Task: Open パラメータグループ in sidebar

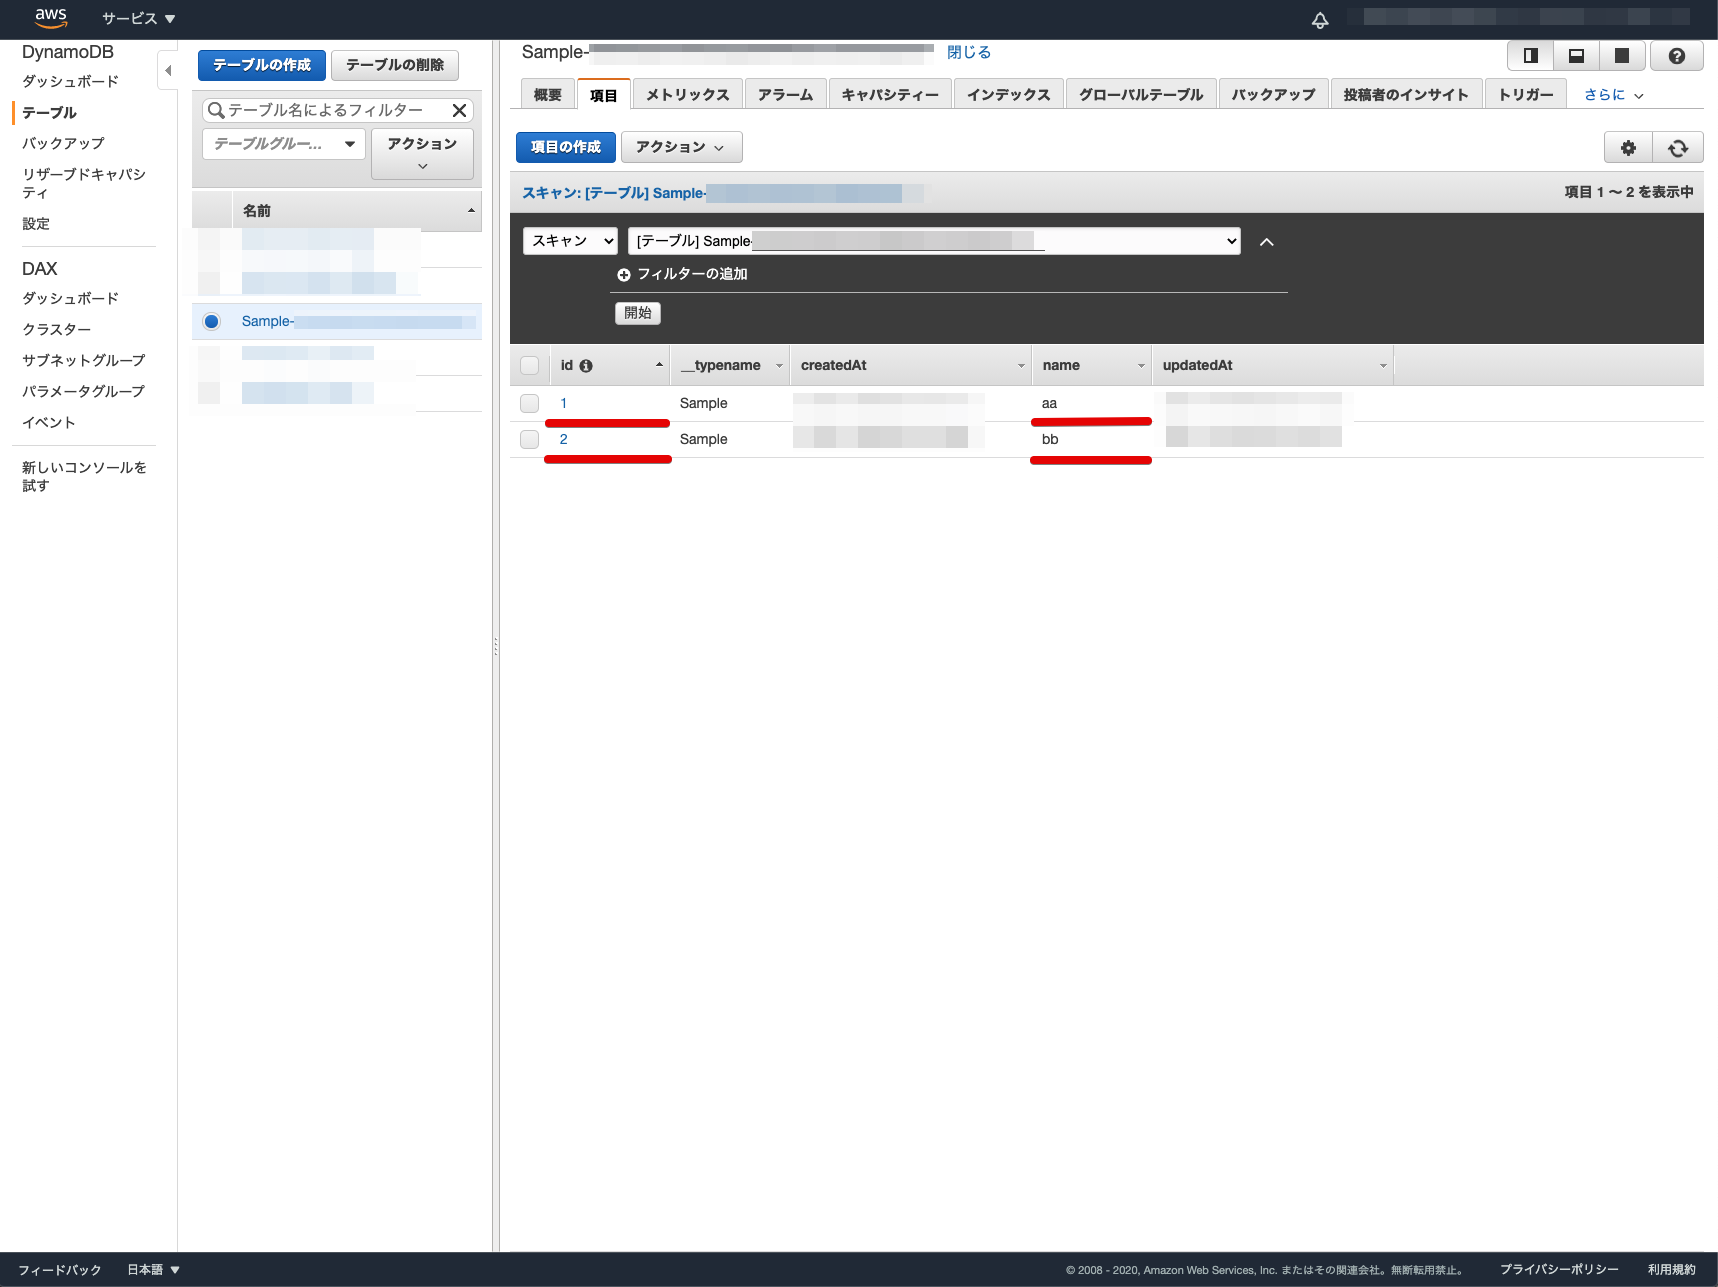Action: coord(84,392)
